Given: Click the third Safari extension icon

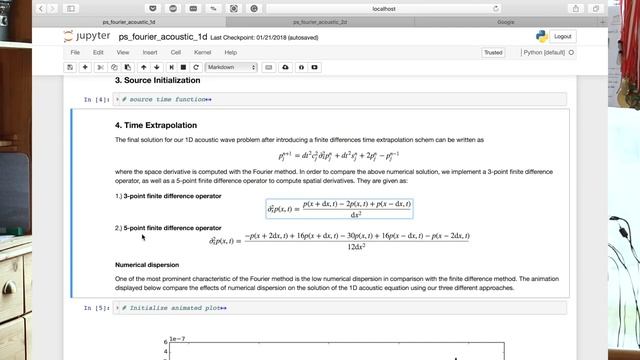Looking at the screenshot, I should (x=193, y=9).
